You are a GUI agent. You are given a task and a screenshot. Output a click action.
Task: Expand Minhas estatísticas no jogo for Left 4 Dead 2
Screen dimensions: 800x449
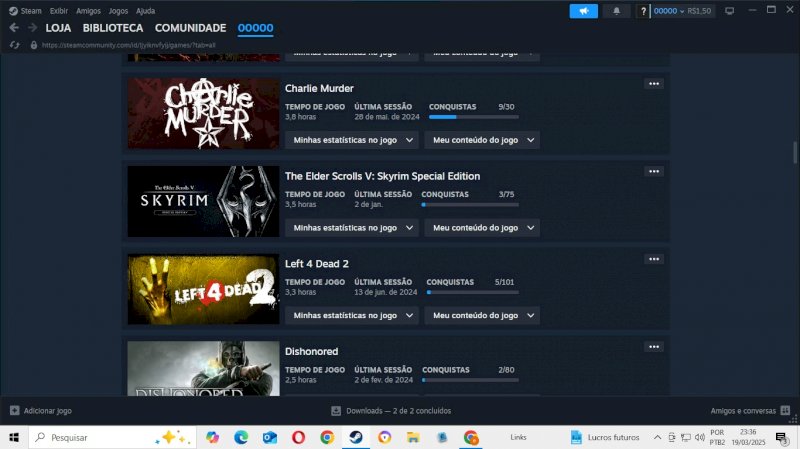(352, 315)
